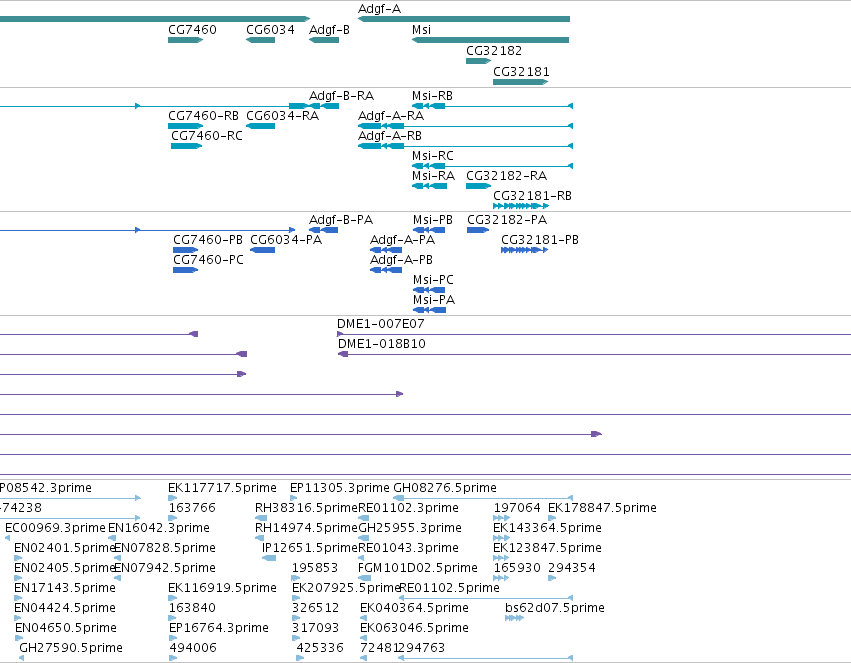Click the Adgf-A gene label
The width and height of the screenshot is (851, 663).
(379, 9)
